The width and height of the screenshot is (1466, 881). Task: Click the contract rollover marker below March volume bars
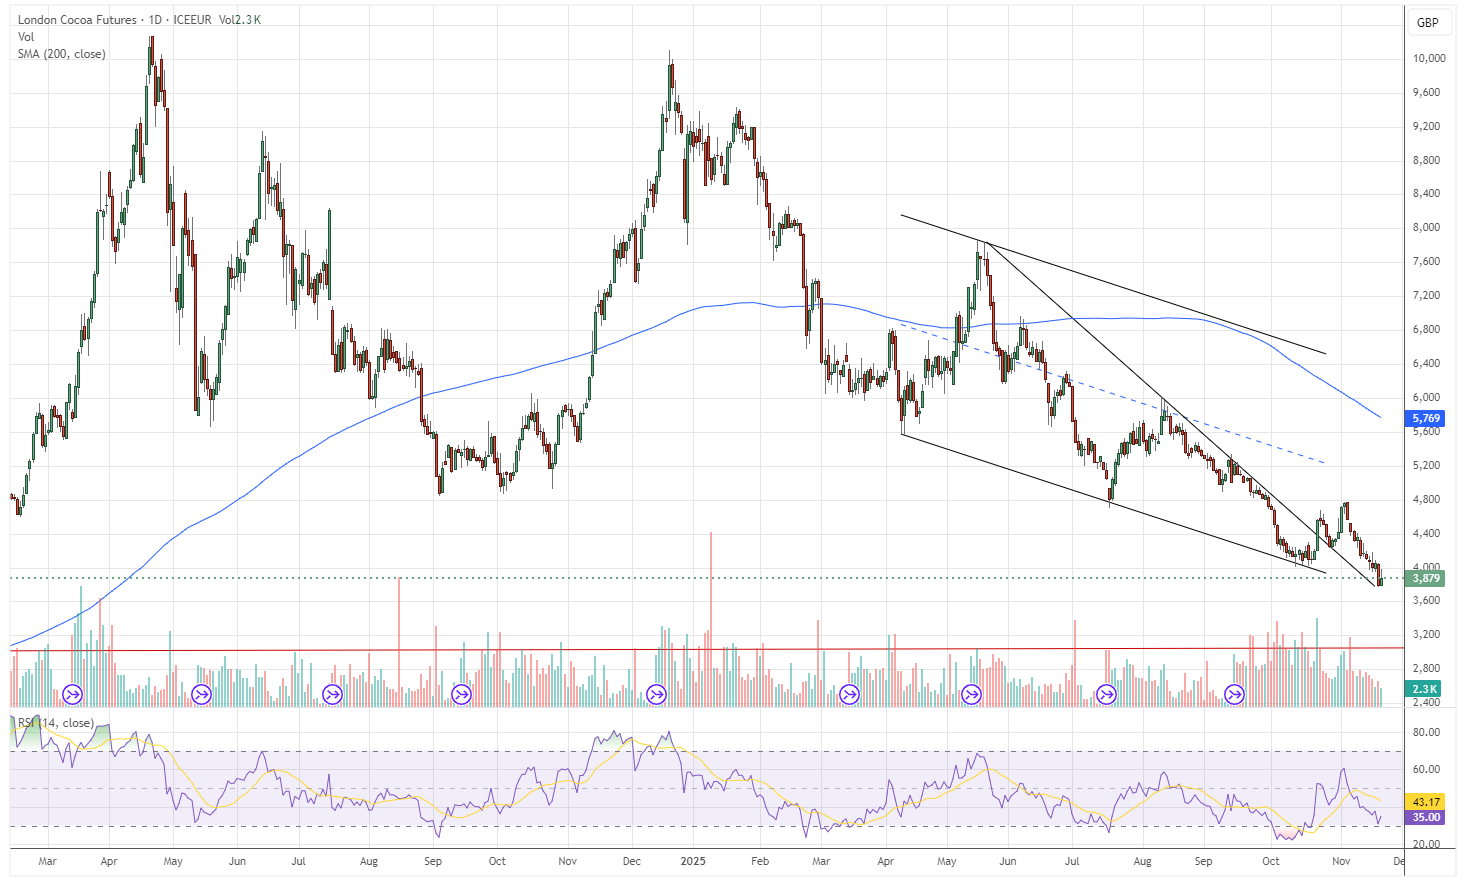[70, 693]
